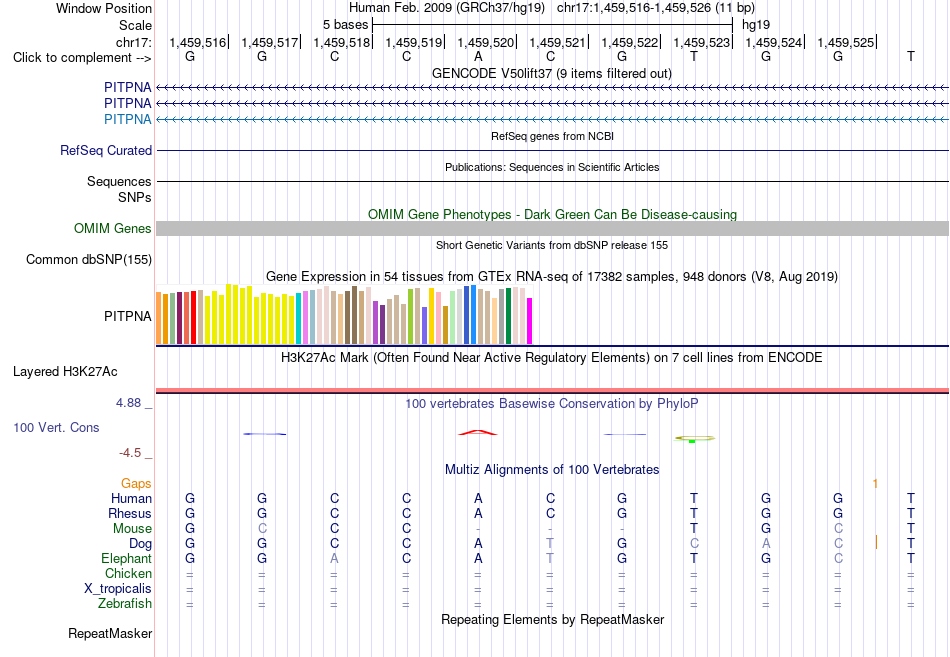The height and width of the screenshot is (657, 950).
Task: Click the '5 bases' scale bar label
Action: pos(345,25)
